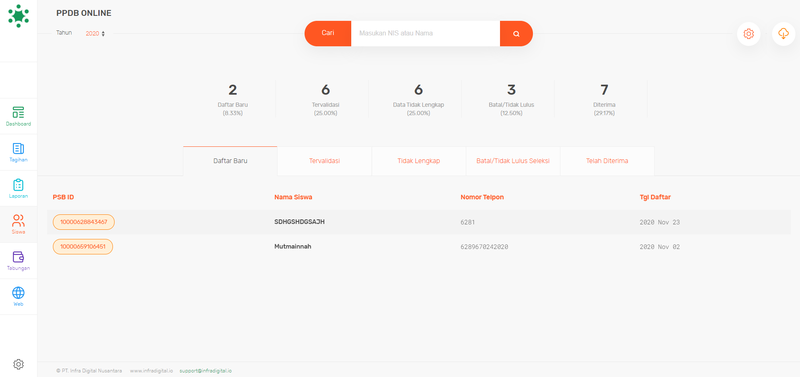Click the PPDB ONLINE page title
800x377 pixels.
click(x=84, y=13)
